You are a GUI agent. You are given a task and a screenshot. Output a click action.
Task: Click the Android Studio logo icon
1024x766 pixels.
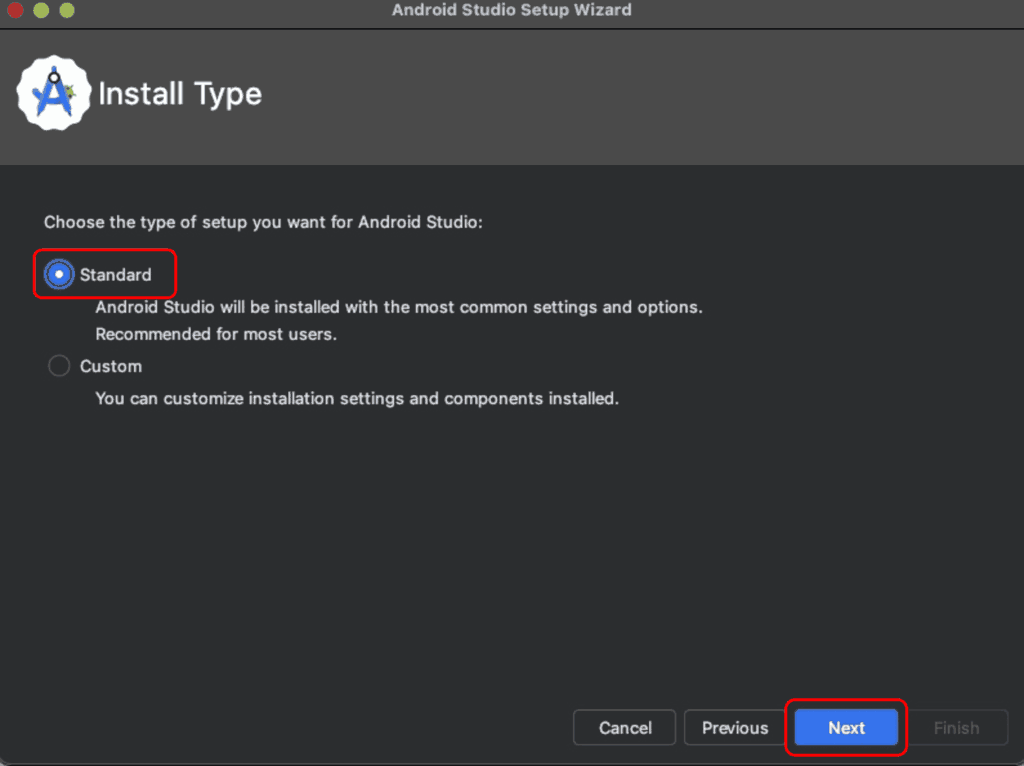(x=54, y=93)
